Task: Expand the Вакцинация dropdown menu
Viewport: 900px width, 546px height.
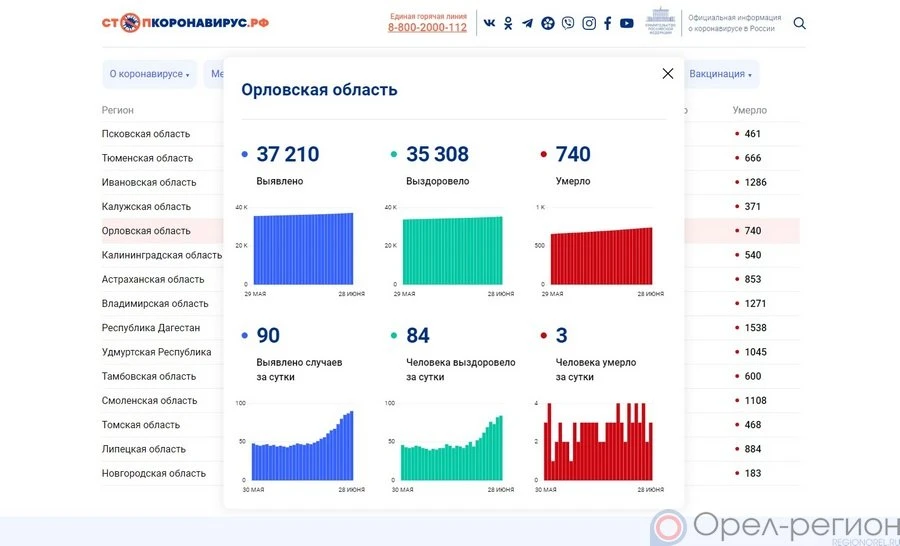Action: point(722,74)
